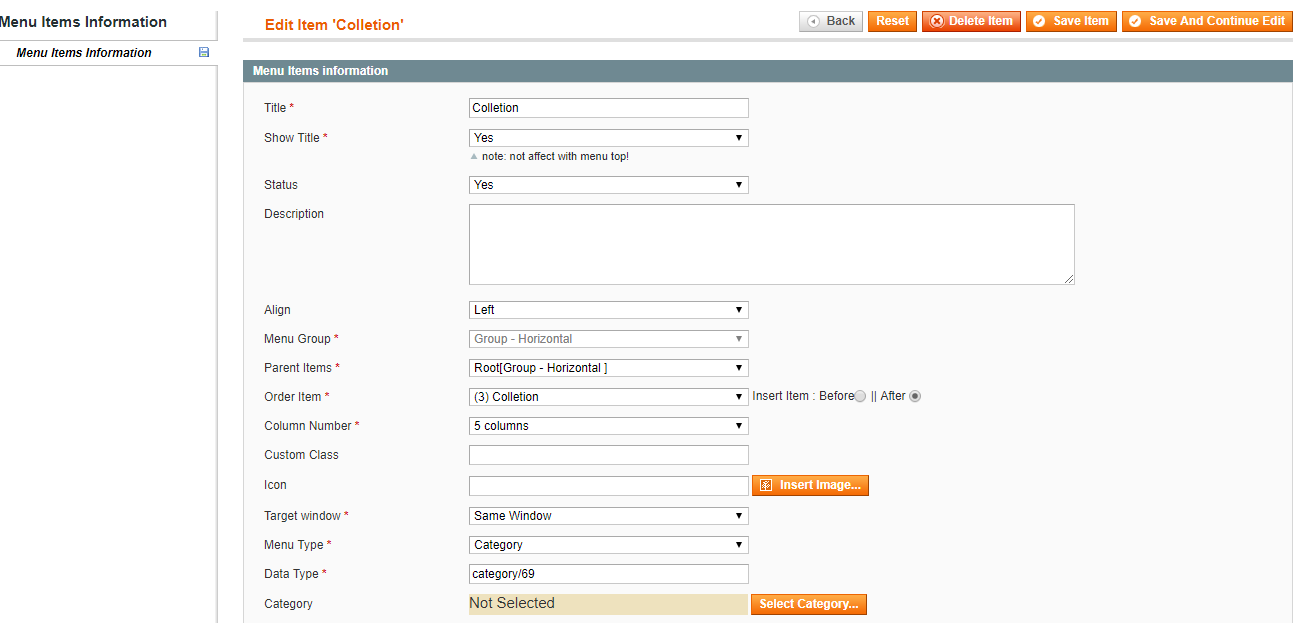Image resolution: width=1307 pixels, height=623 pixels.
Task: Click the Icon path input field
Action: [609, 485]
